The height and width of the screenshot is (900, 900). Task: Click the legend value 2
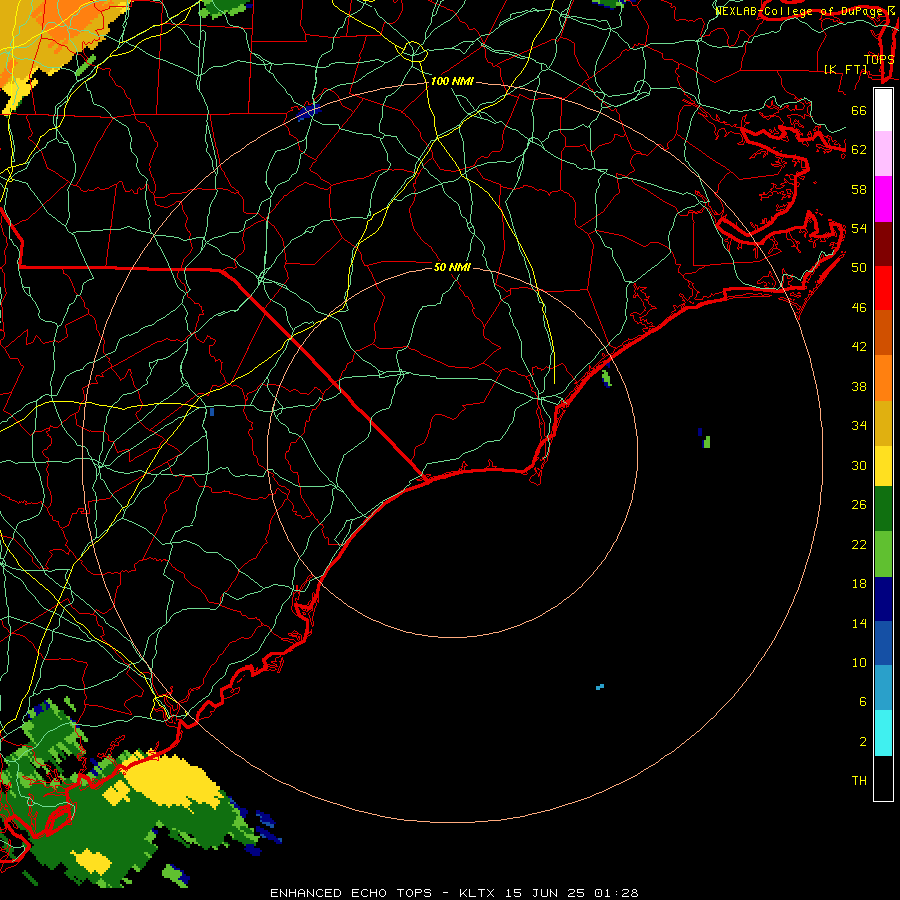click(863, 741)
